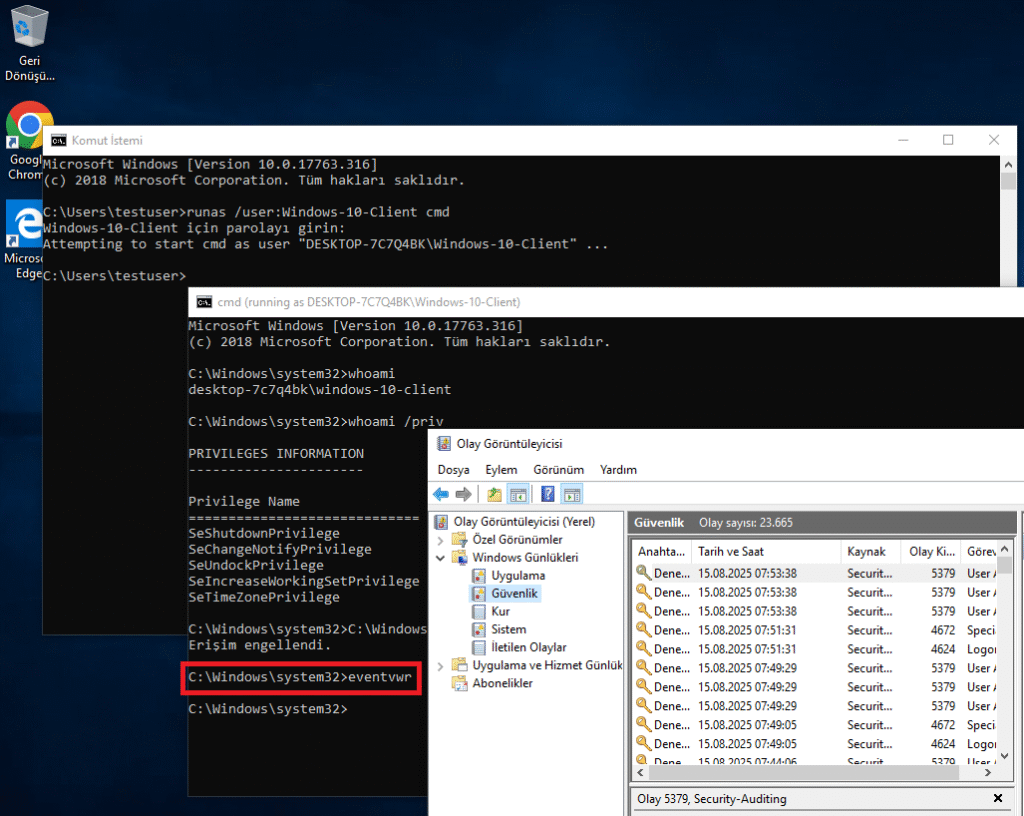Select the 4624 event at 07:51:31
The width and height of the screenshot is (1024, 816).
[x=815, y=650]
